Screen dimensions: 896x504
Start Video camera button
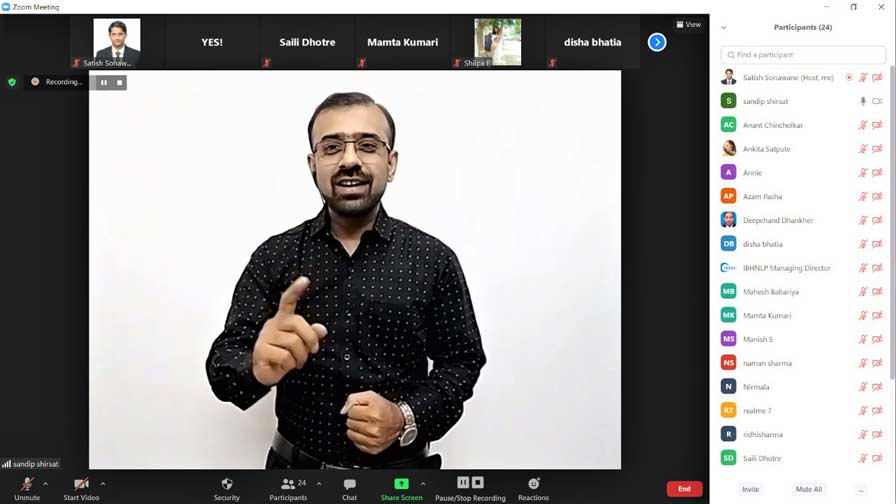point(81,489)
